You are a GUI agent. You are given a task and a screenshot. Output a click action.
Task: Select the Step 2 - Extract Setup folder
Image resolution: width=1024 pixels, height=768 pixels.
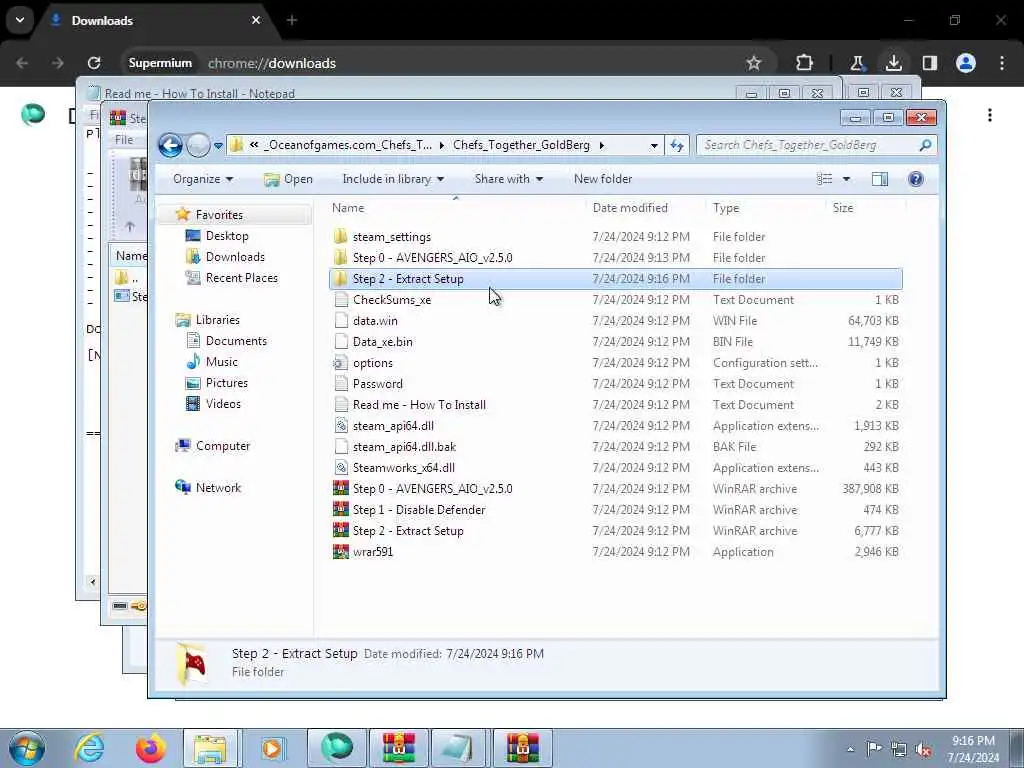(x=615, y=279)
